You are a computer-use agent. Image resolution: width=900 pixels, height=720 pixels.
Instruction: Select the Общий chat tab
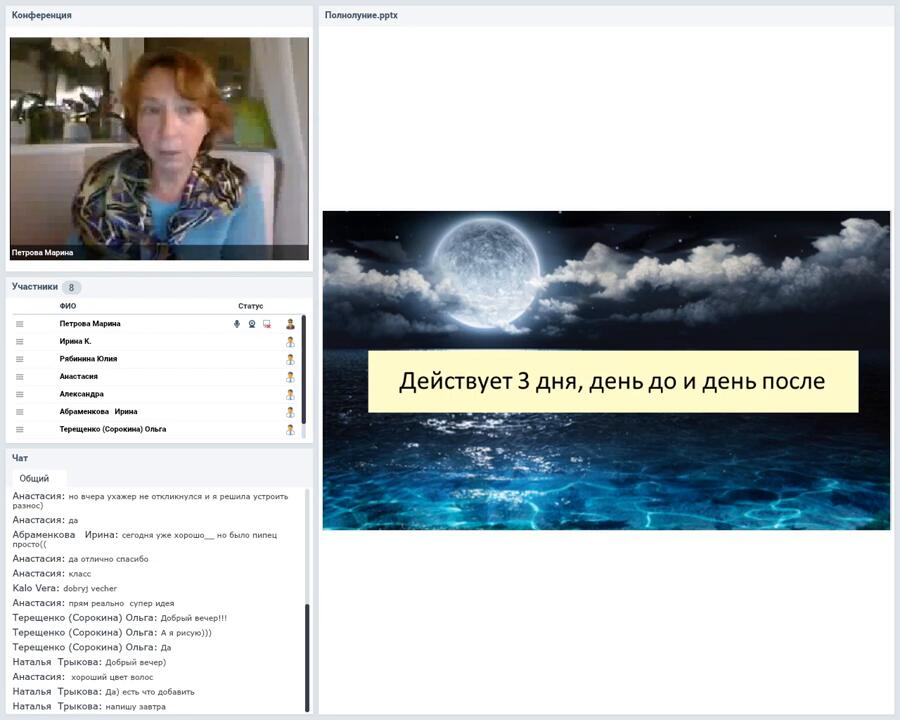[x=35, y=479]
